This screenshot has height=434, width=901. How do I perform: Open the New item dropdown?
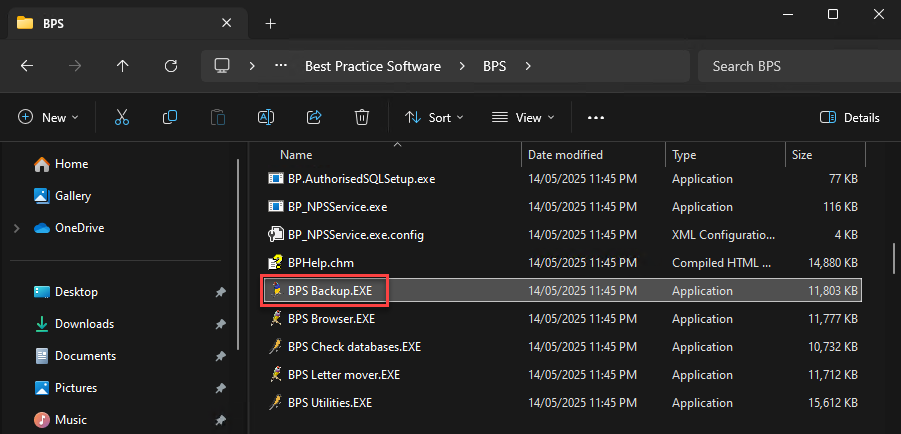[48, 118]
